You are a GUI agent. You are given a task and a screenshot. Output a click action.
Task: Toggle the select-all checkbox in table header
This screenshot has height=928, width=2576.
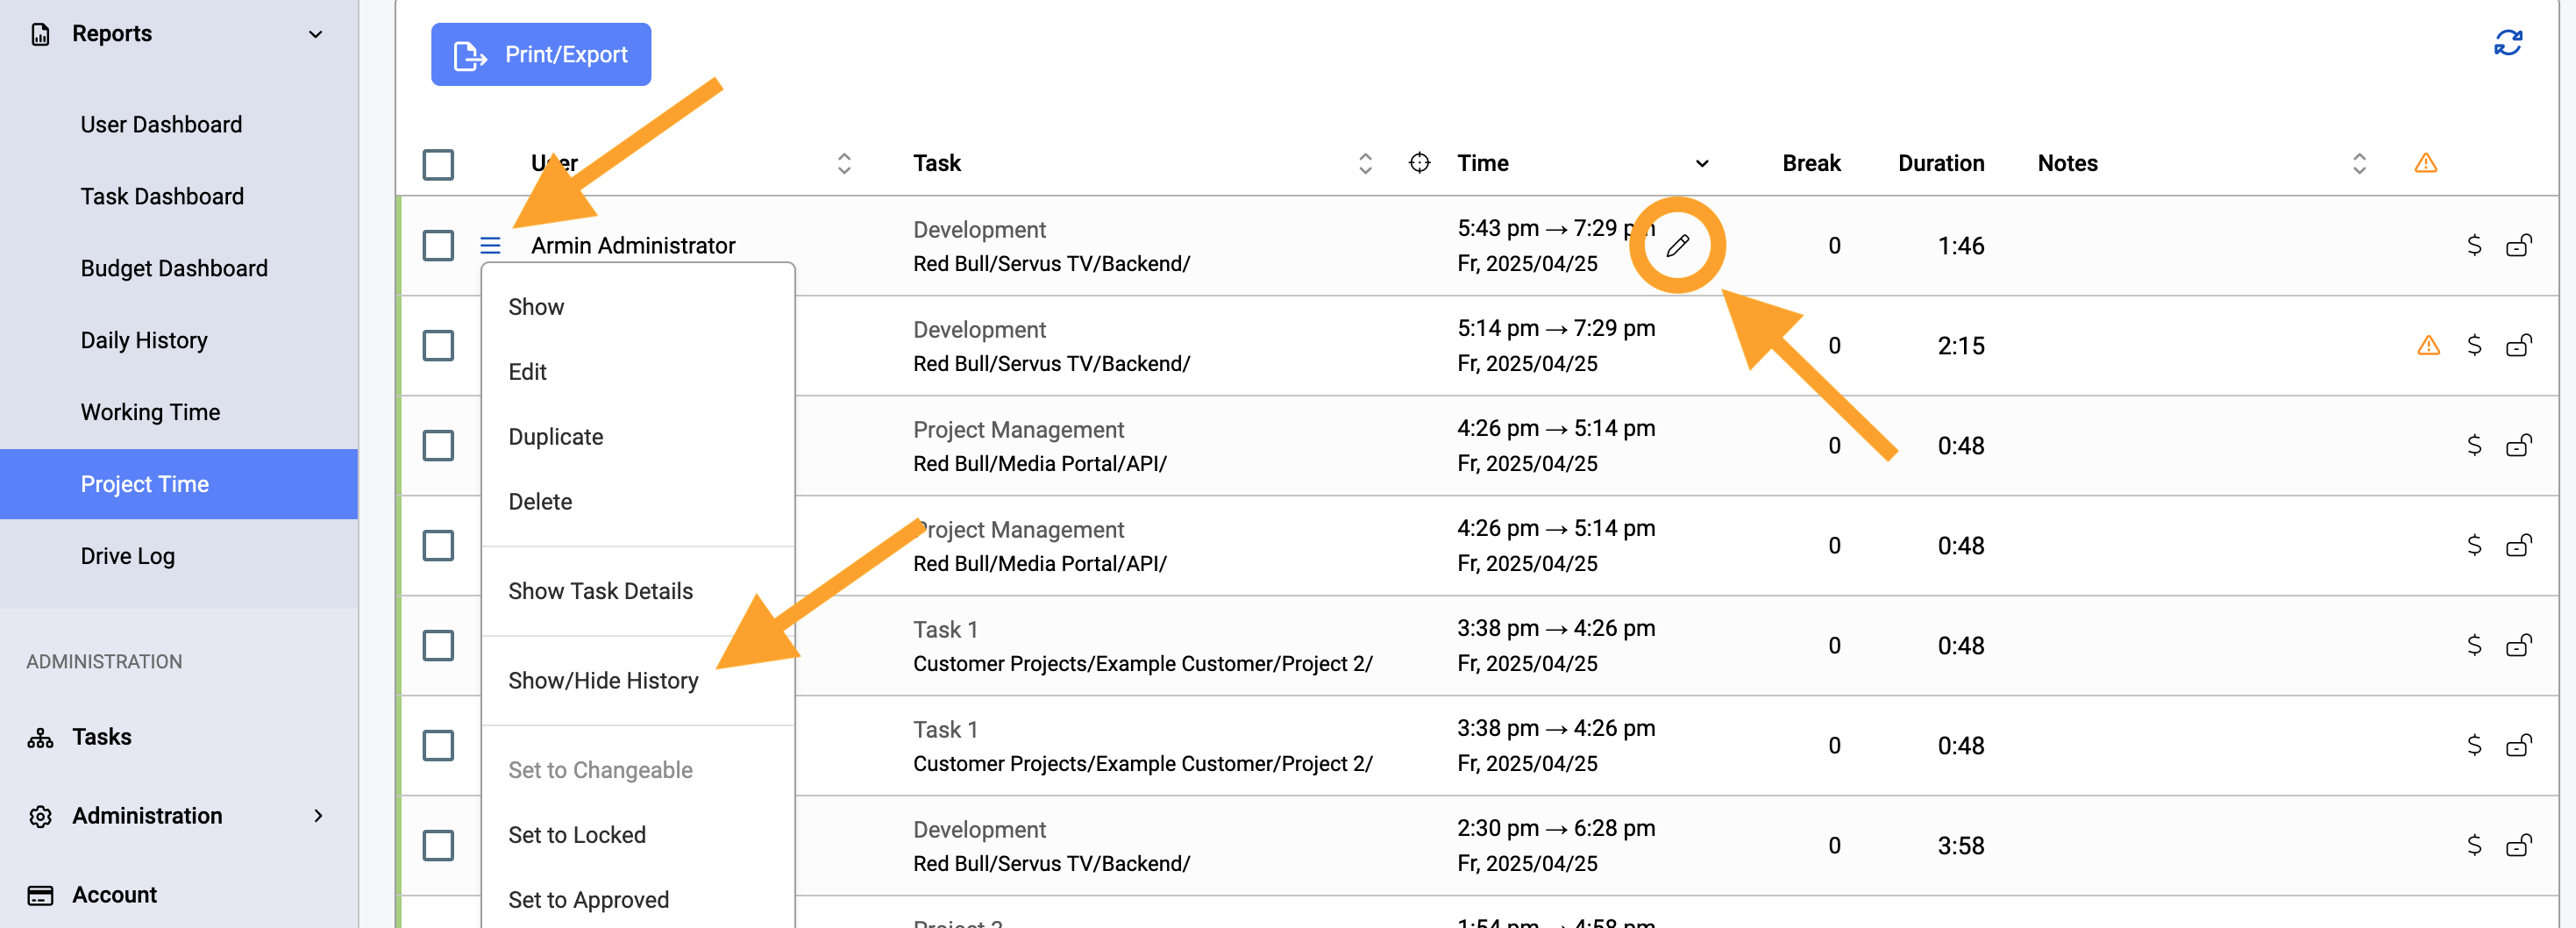pyautogui.click(x=438, y=164)
